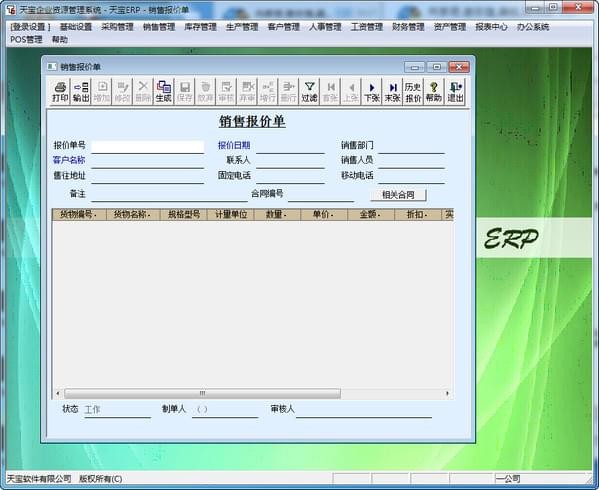Open the 销售管理 menu

pos(159,27)
